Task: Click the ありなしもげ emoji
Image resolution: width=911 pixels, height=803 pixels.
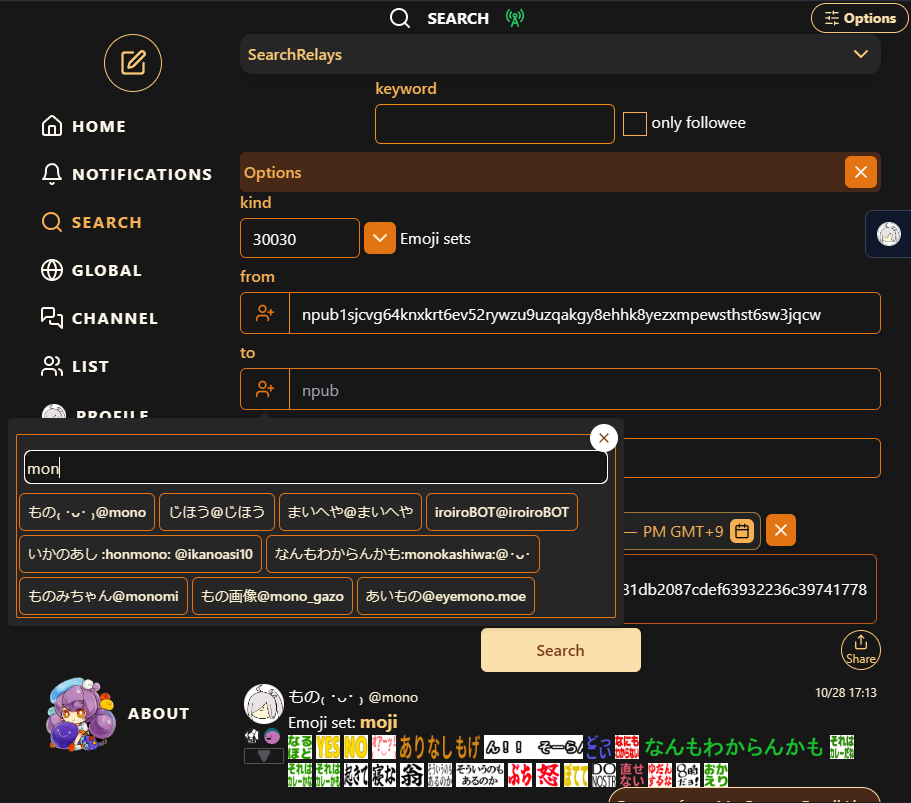Action: 439,747
